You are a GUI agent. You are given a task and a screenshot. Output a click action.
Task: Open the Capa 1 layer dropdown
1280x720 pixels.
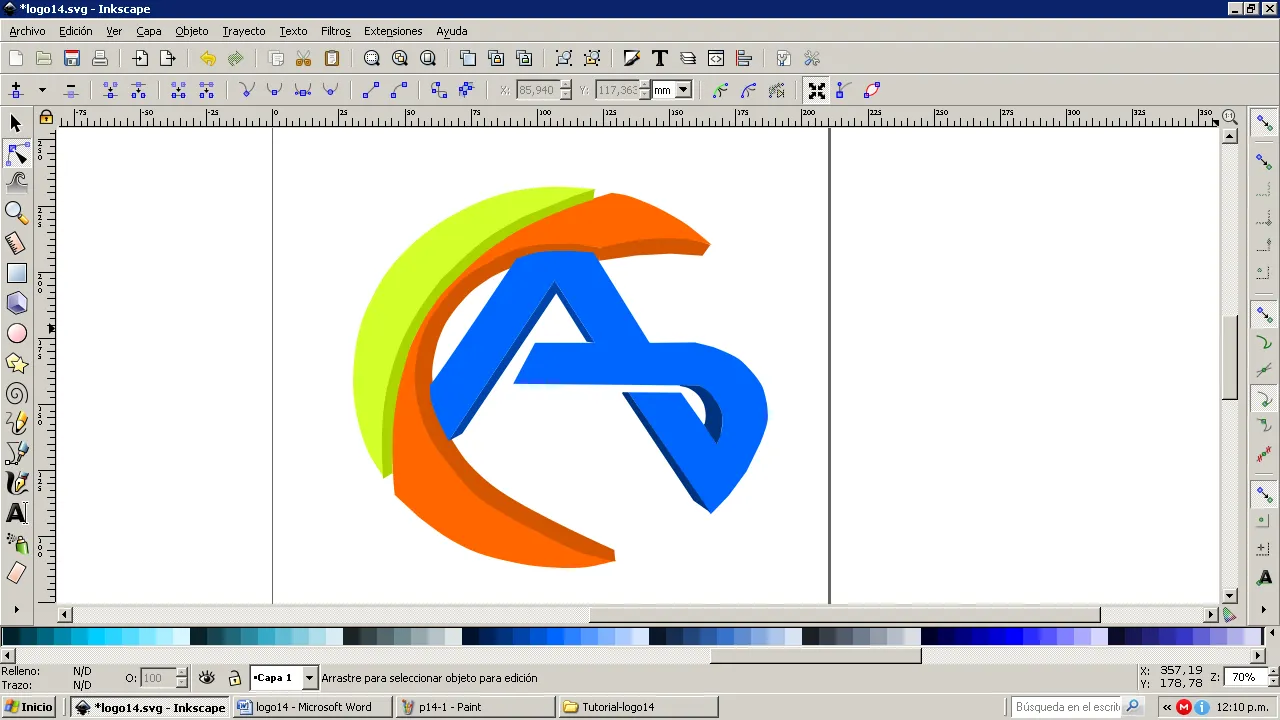click(x=284, y=677)
